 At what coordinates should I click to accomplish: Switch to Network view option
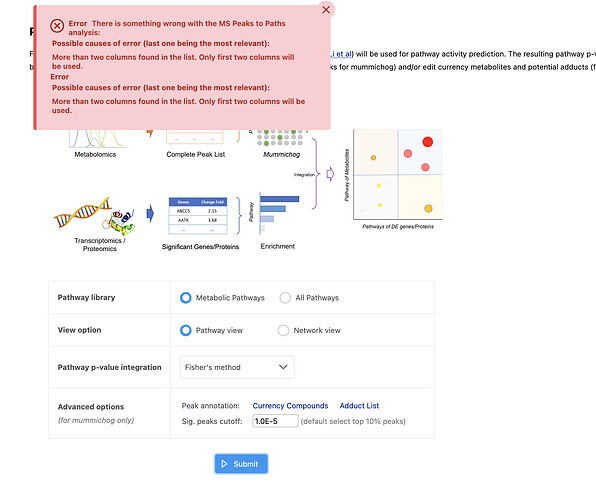[x=283, y=330]
